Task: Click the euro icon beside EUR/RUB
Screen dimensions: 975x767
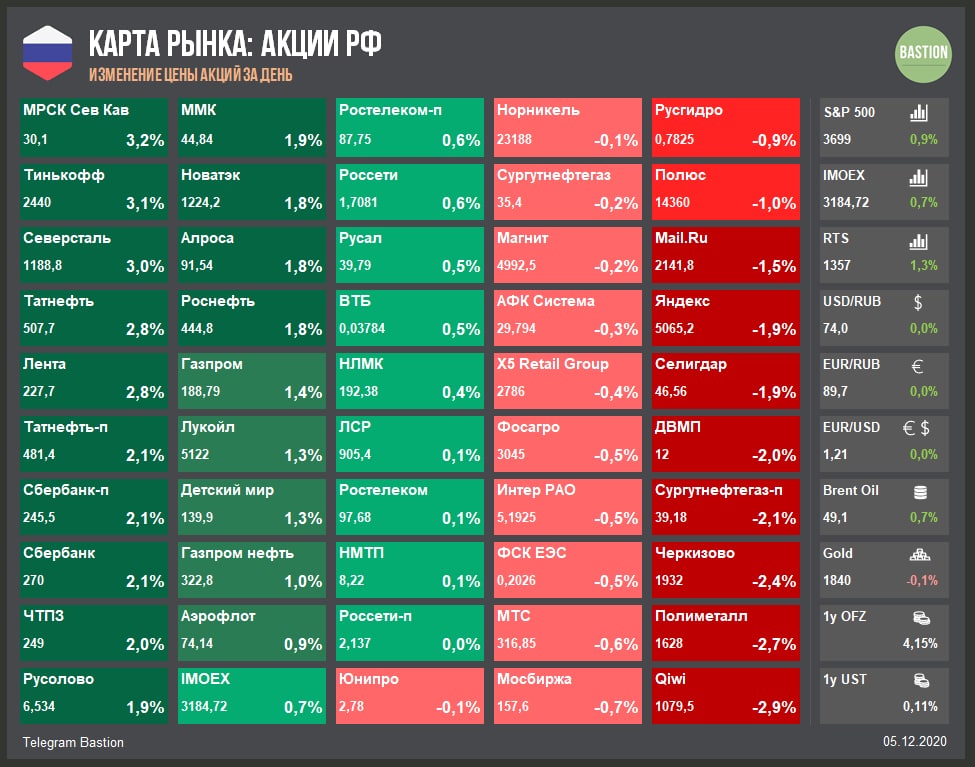Action: pos(918,366)
